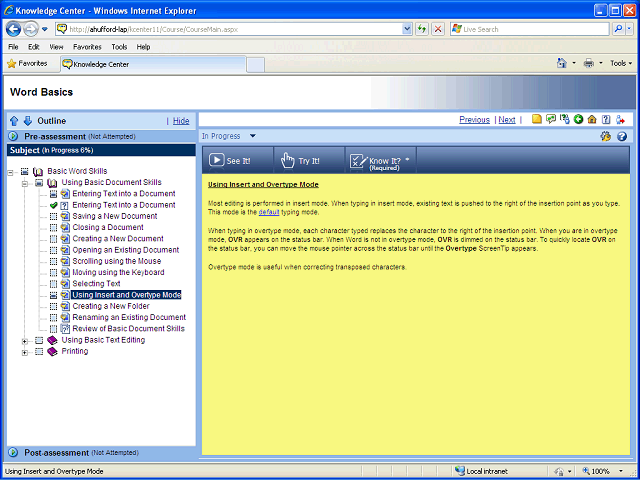Open the Favorites menu in the menu bar
The width and height of the screenshot is (640, 480).
click(x=87, y=47)
